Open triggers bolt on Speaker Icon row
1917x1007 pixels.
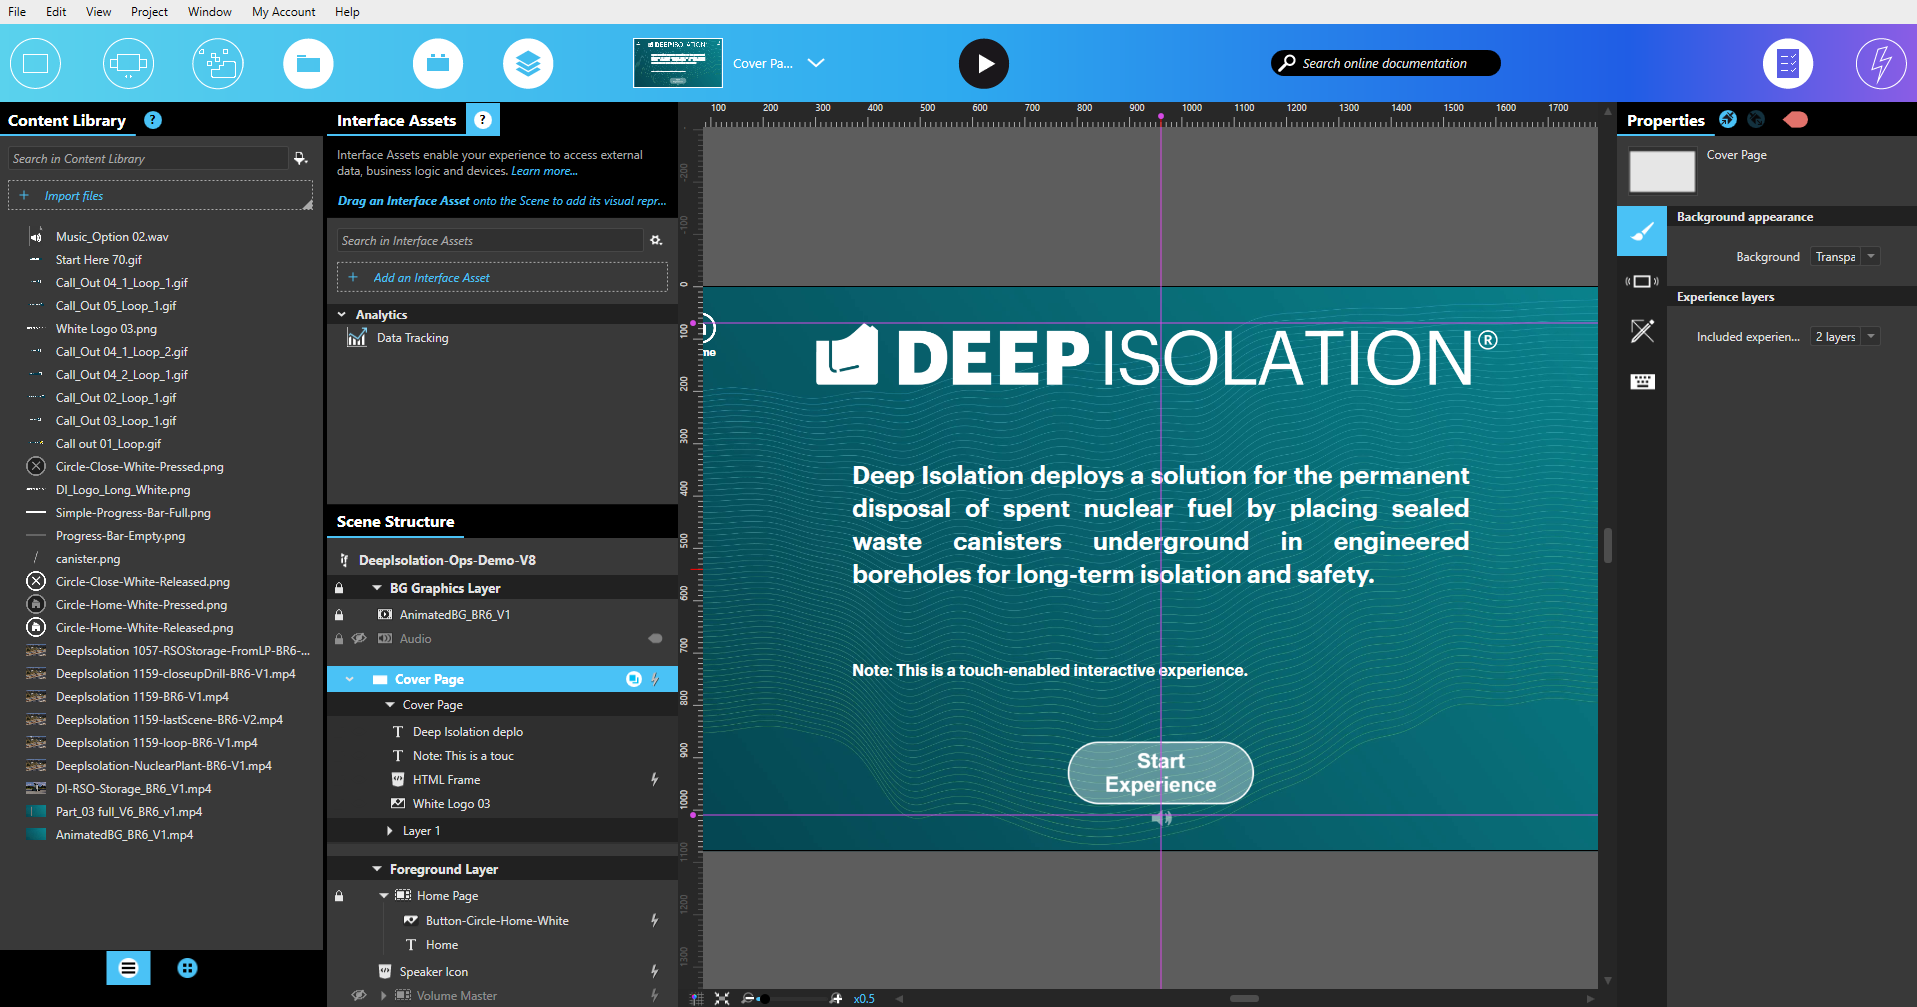654,971
